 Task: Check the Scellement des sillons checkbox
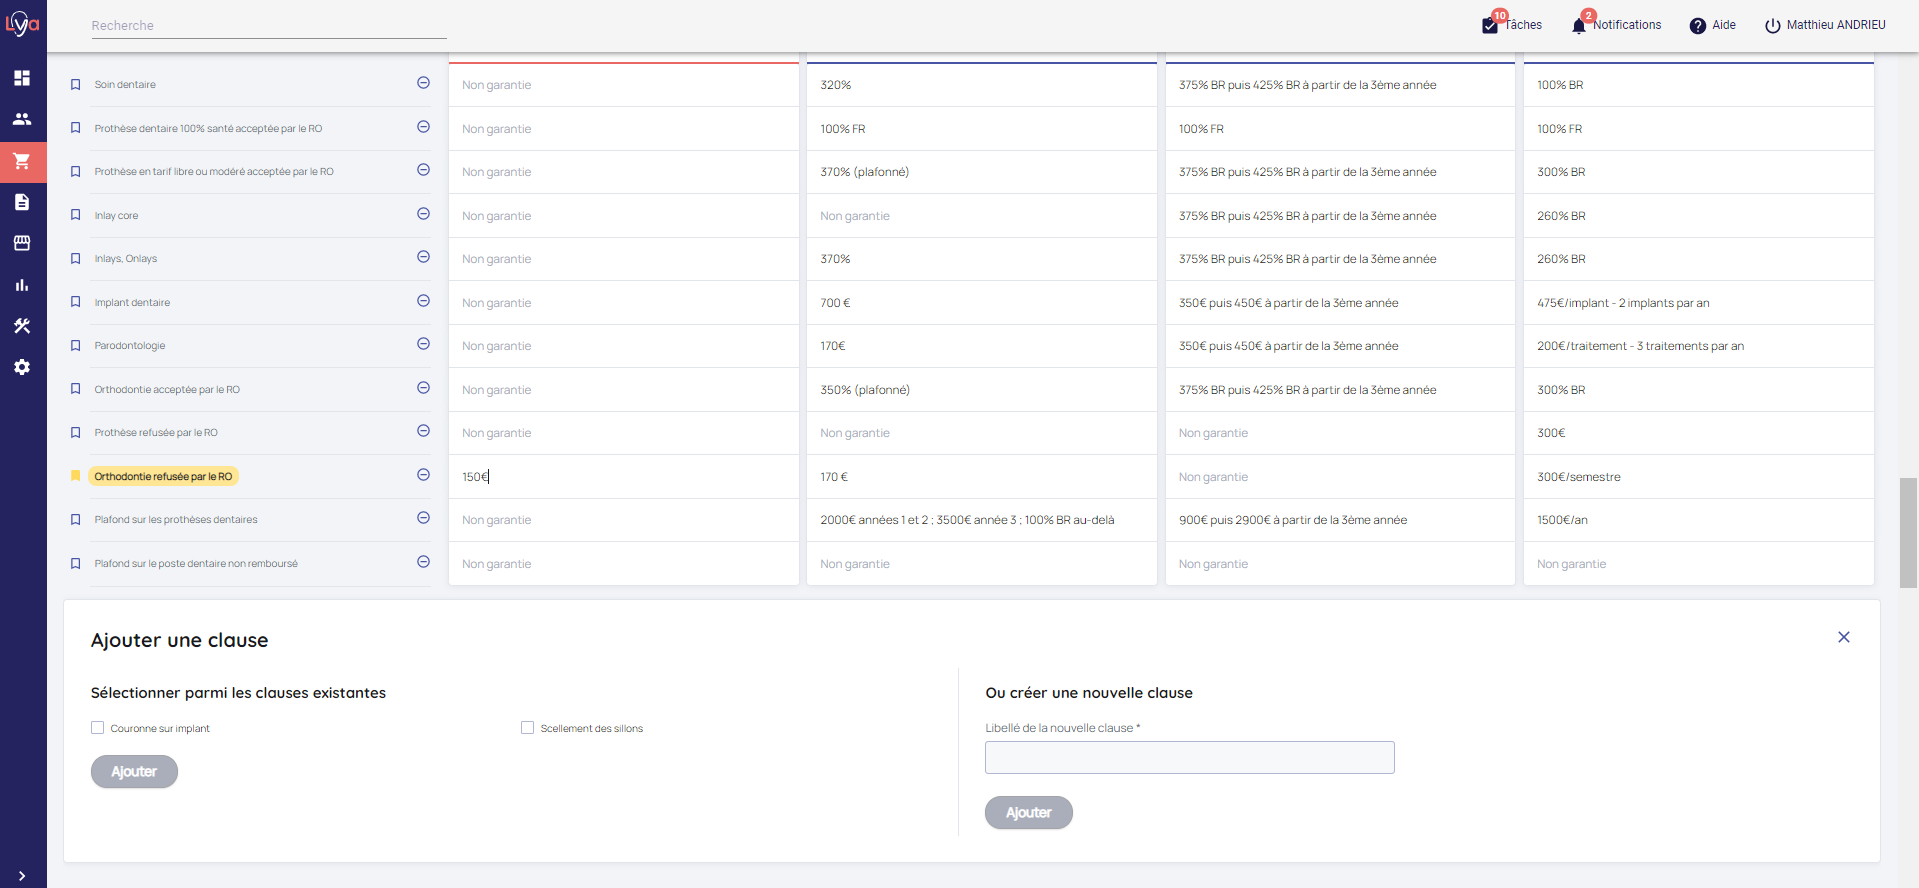click(527, 728)
